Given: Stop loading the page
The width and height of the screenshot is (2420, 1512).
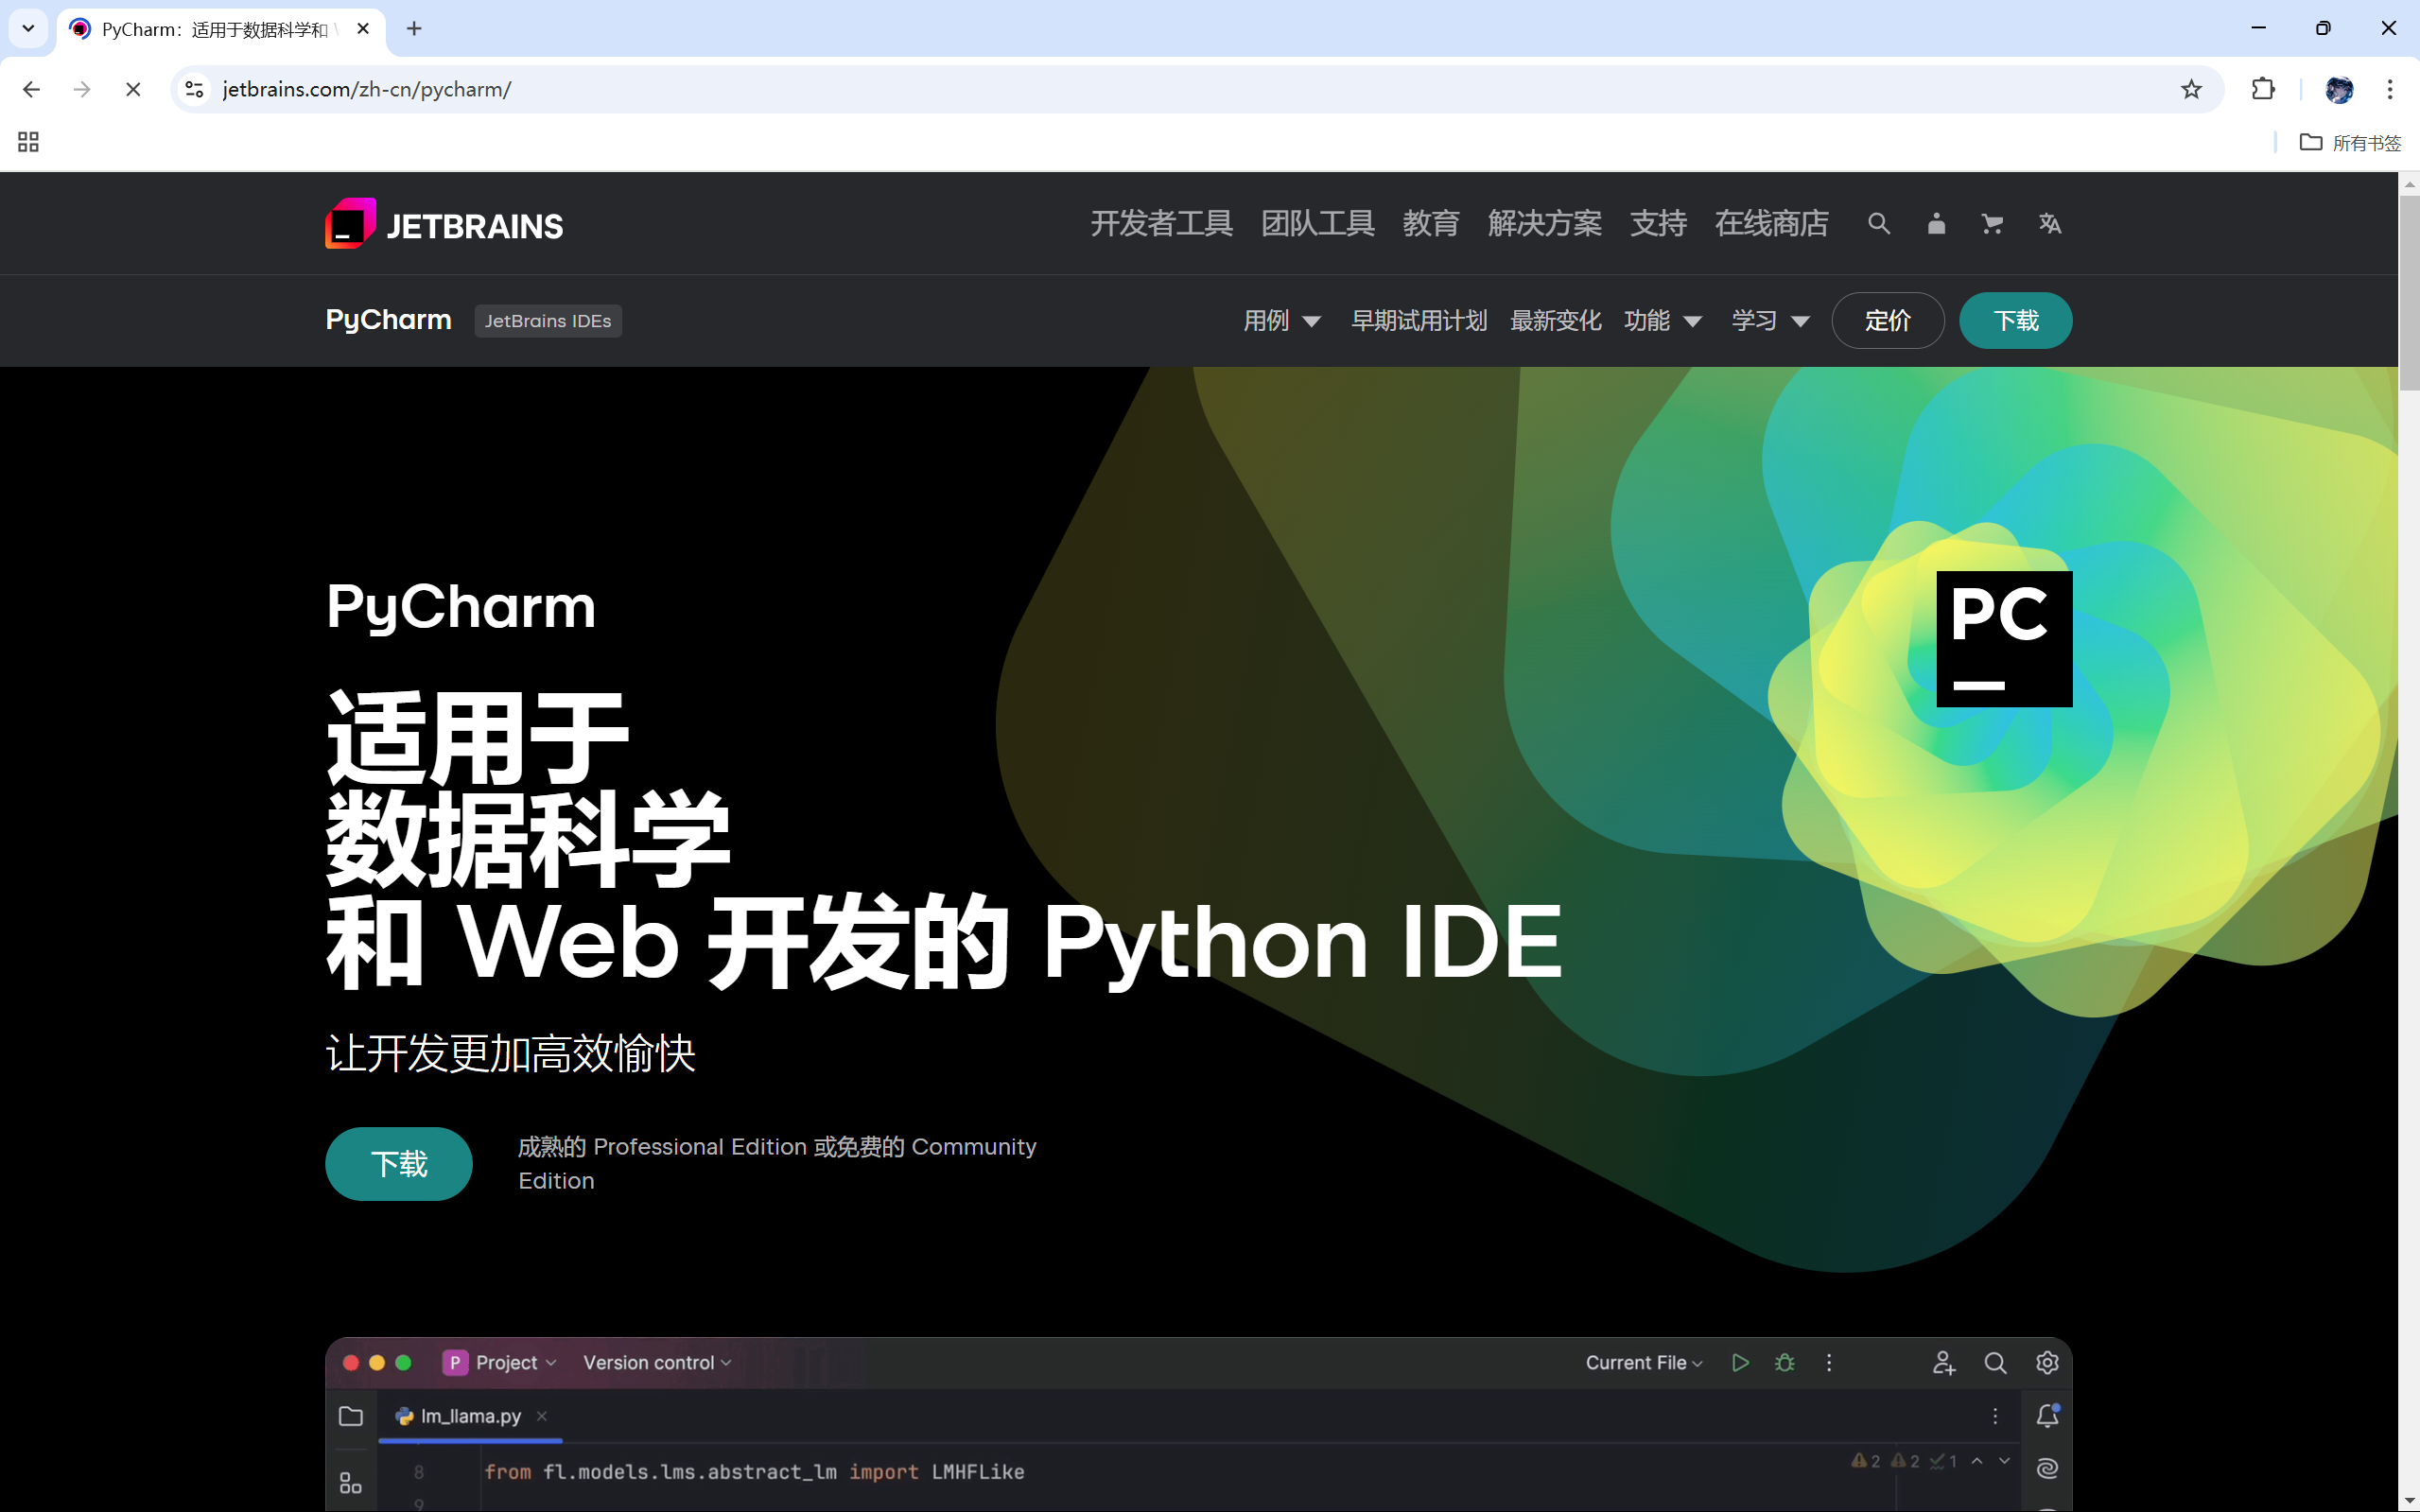Looking at the screenshot, I should [133, 89].
